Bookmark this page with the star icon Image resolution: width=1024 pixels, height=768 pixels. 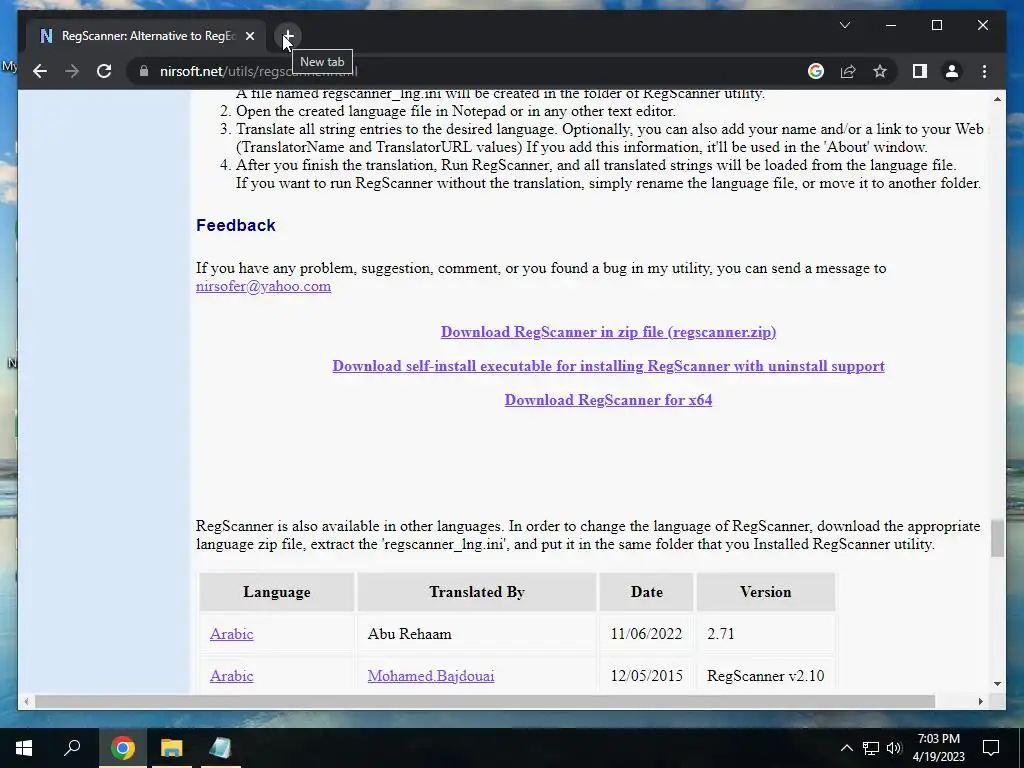click(880, 71)
